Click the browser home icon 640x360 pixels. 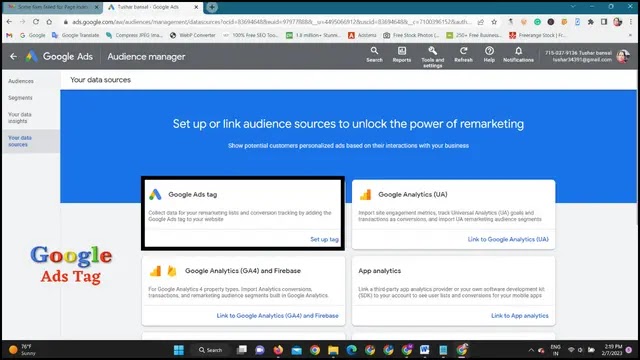(x=49, y=22)
